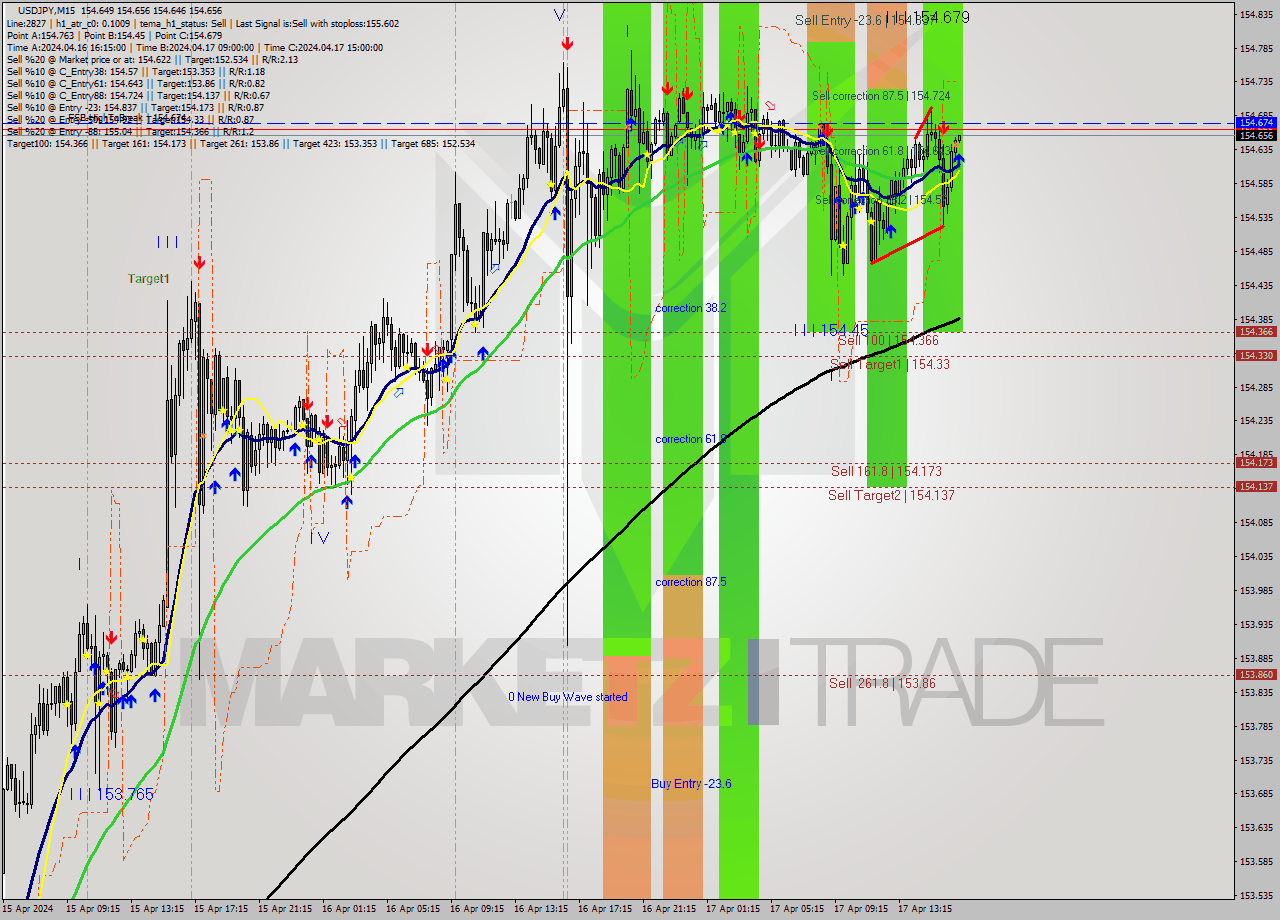Viewport: 1280px width, 920px height.
Task: Click the '17 Apr 01:15' time axis label
Action: click(733, 909)
